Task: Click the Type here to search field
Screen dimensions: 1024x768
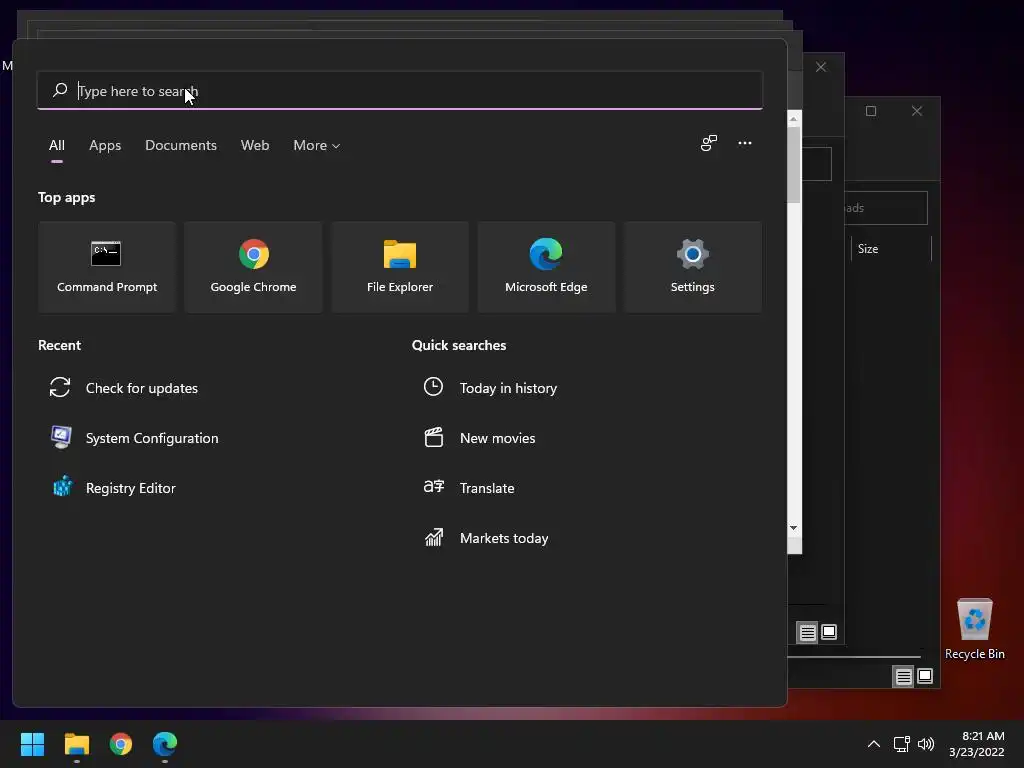Action: point(400,91)
